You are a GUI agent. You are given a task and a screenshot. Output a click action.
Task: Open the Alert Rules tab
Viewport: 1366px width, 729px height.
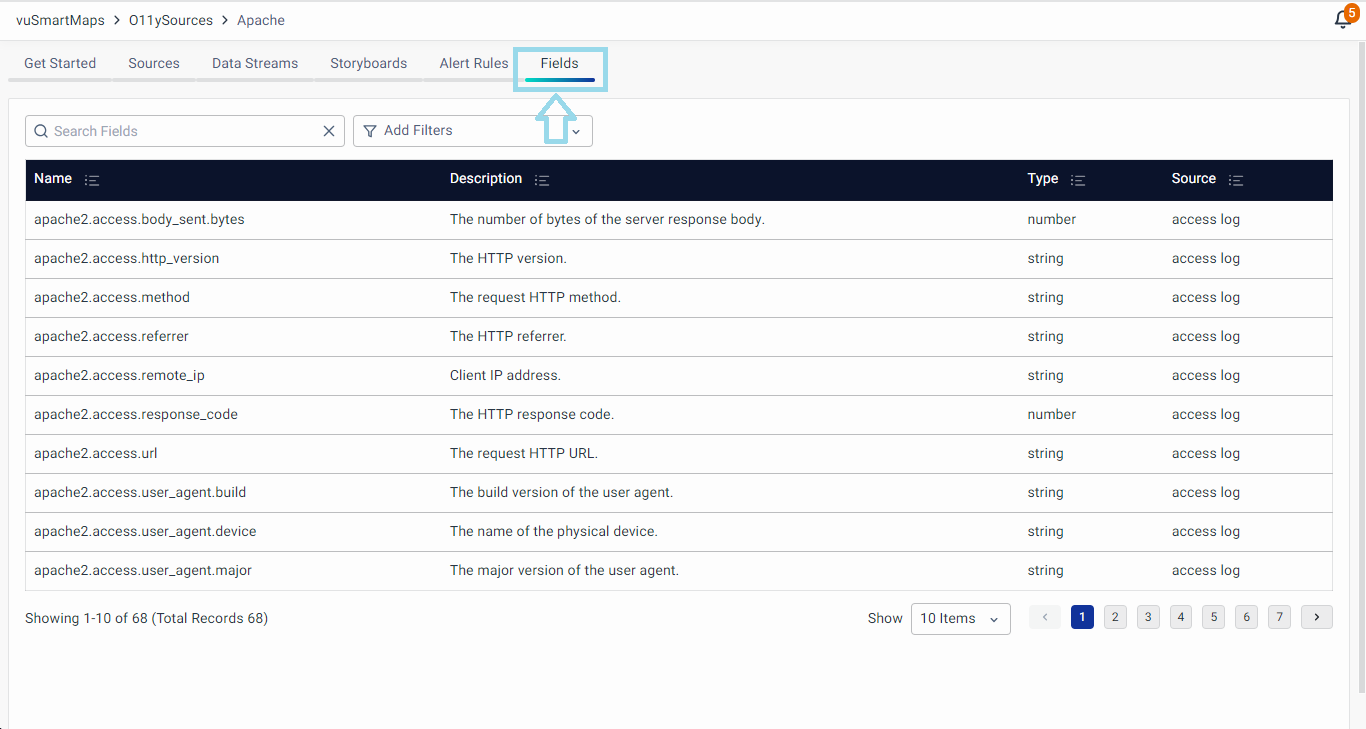point(474,63)
